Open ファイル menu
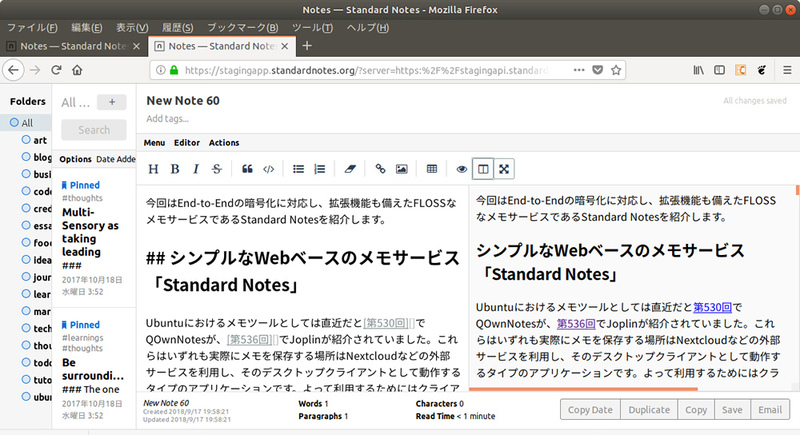 [32, 28]
